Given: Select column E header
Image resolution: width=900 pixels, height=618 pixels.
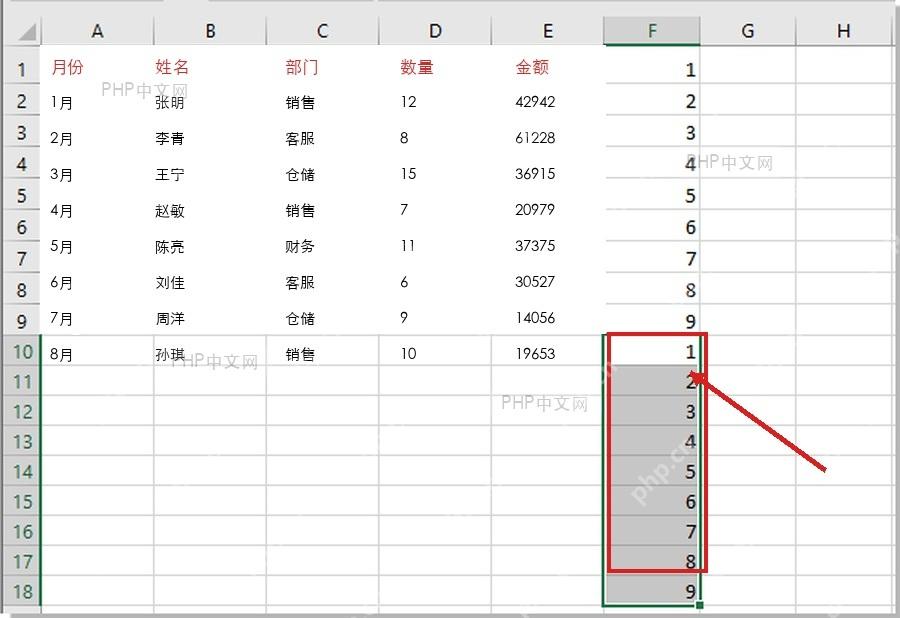Looking at the screenshot, I should coord(548,31).
